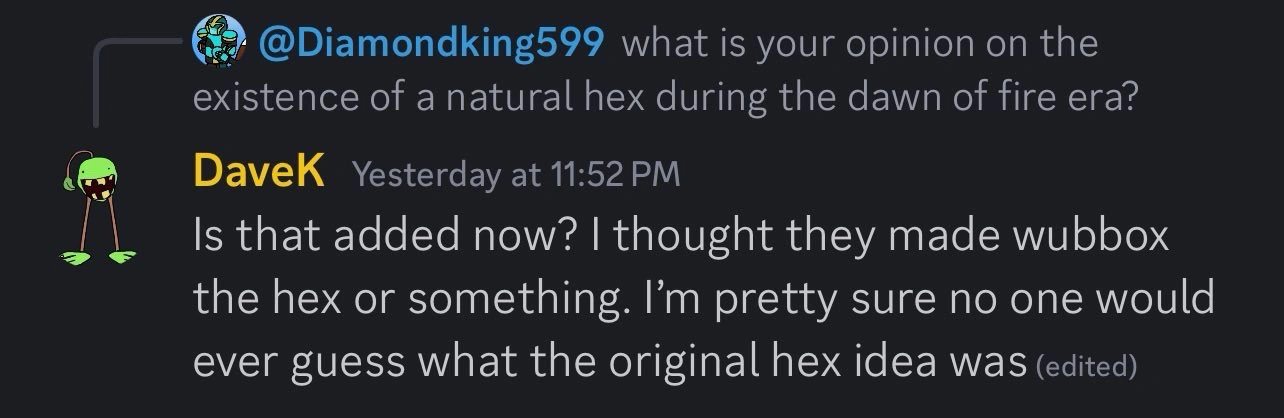The width and height of the screenshot is (1284, 418).
Task: Click Diamondking599's small reply avatar
Action: (x=222, y=43)
